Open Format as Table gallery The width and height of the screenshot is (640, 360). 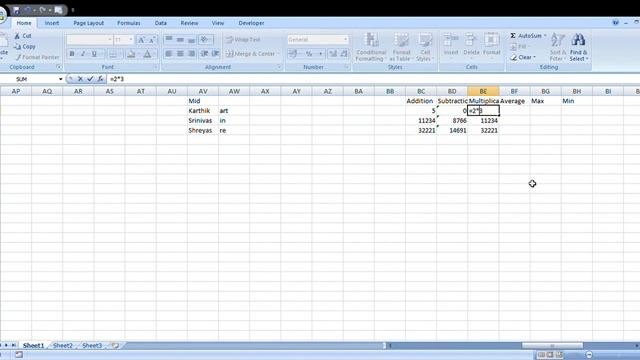401,47
